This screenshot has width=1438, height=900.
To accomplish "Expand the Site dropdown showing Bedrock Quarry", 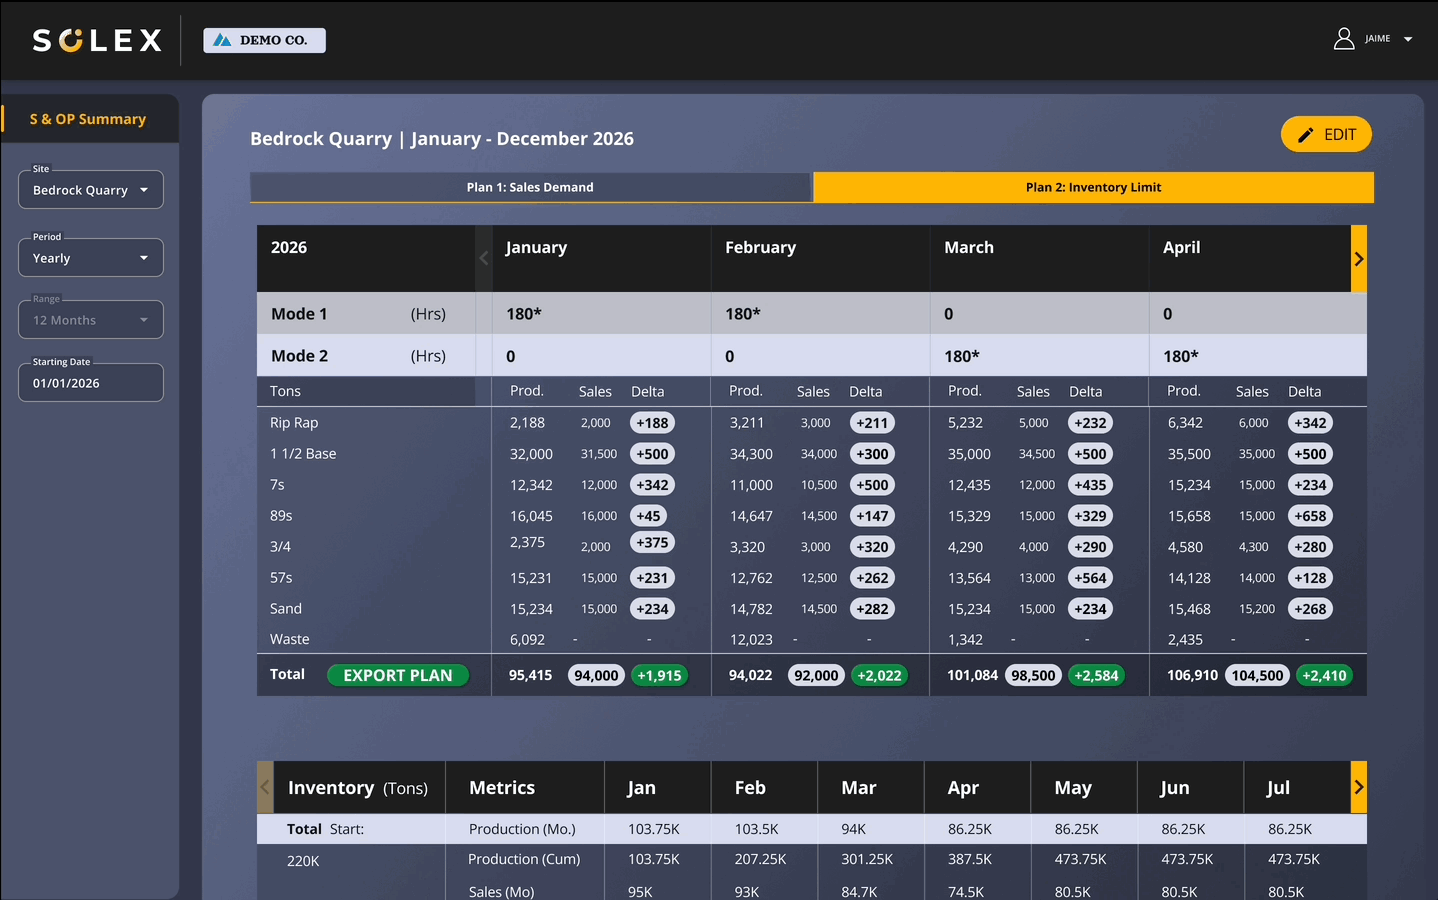I will coord(91,190).
